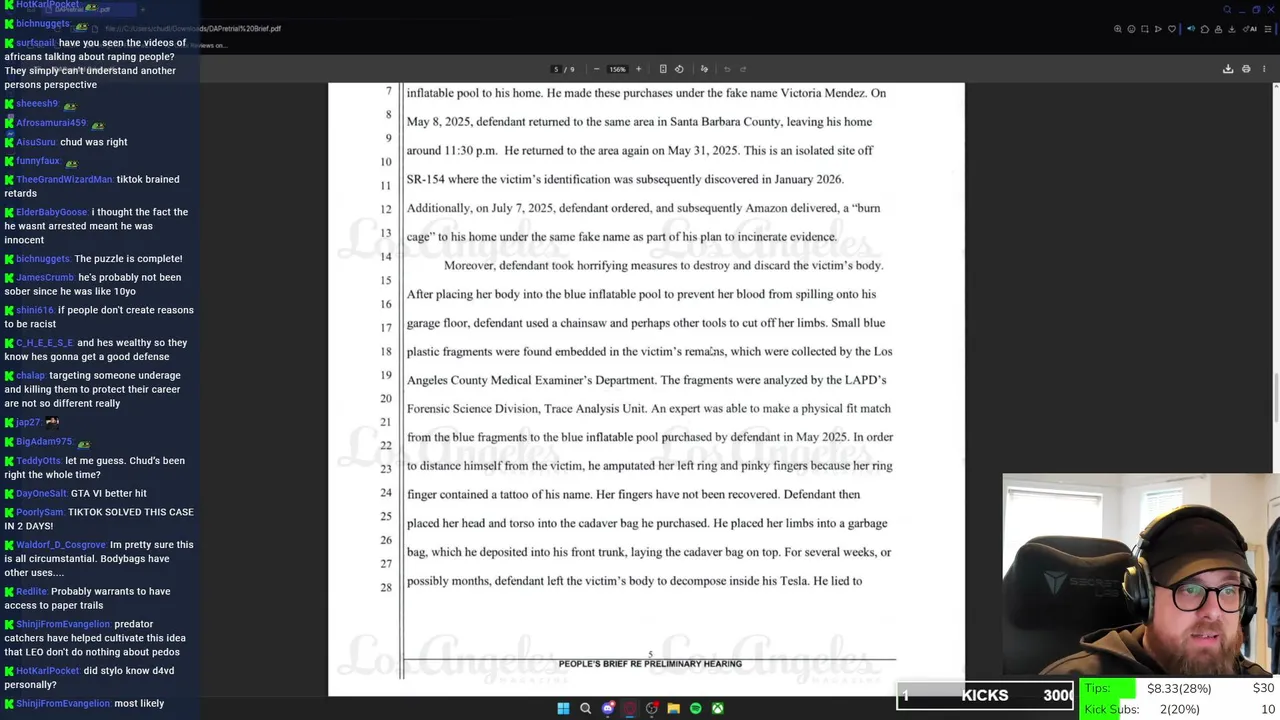Click the KICKS counter overlay
Screen dimensions: 1280x720
tap(985, 695)
